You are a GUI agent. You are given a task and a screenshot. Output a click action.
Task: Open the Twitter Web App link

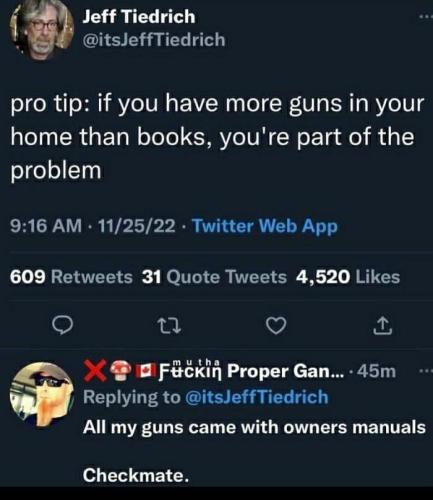(265, 226)
